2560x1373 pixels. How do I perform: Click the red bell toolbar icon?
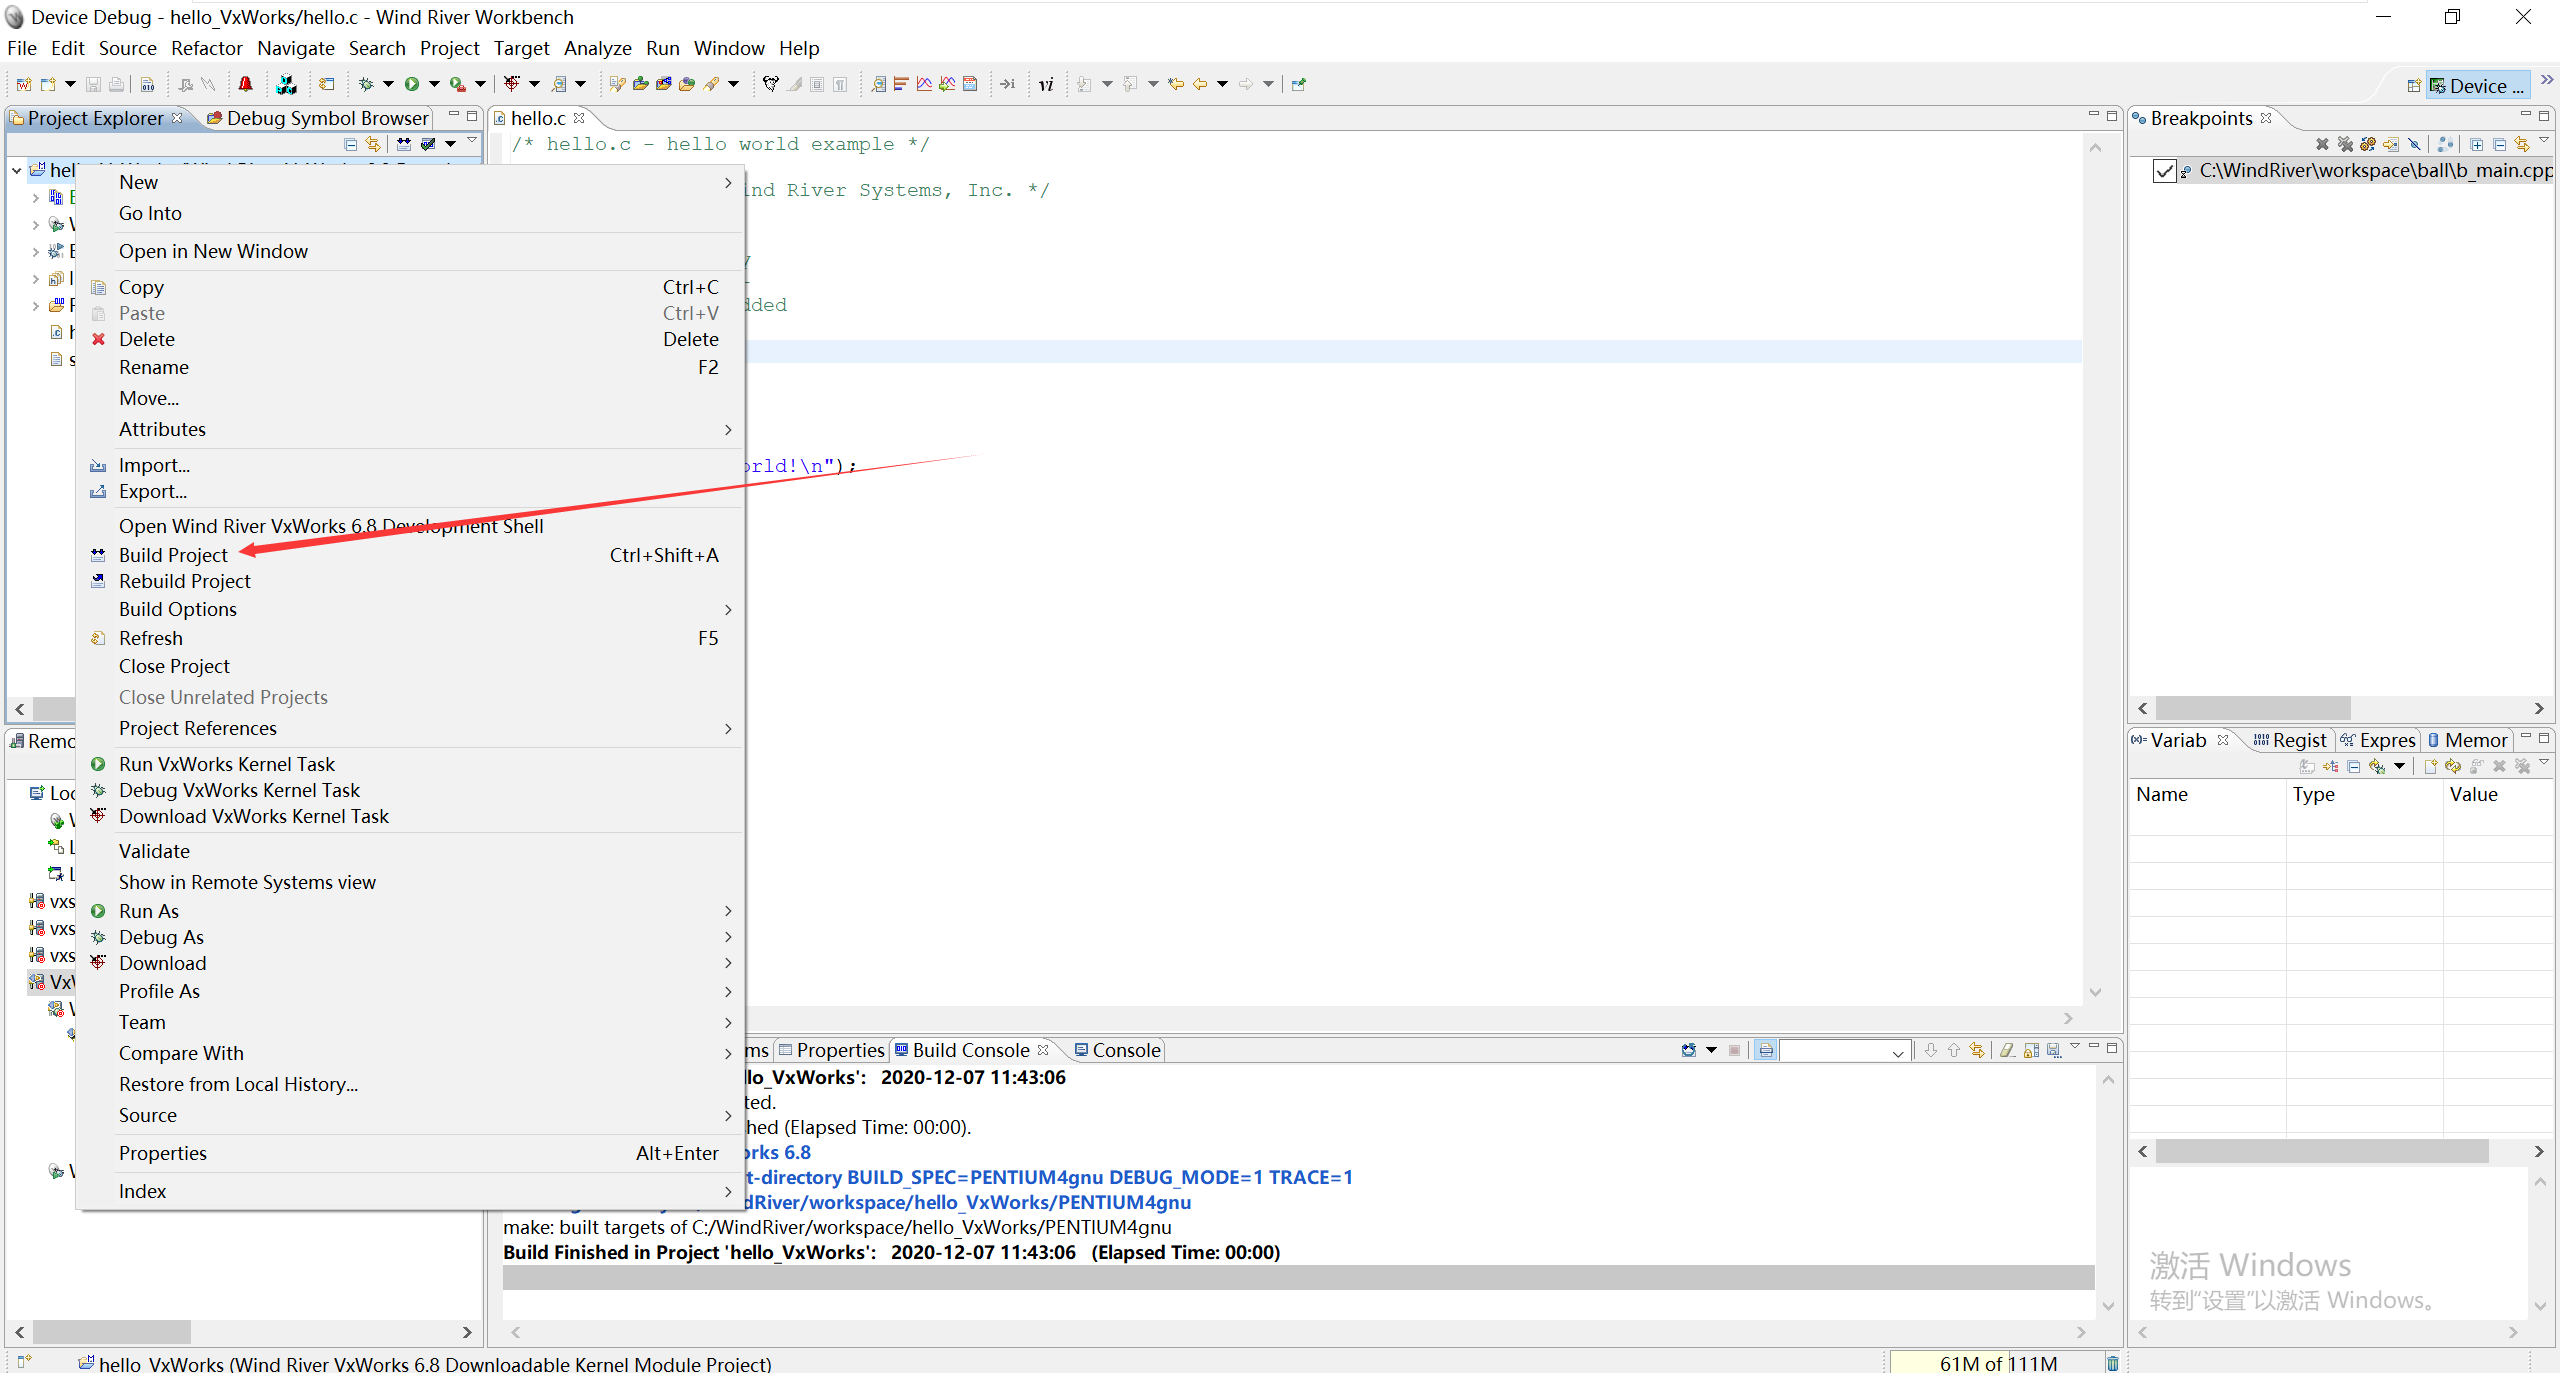tap(245, 85)
